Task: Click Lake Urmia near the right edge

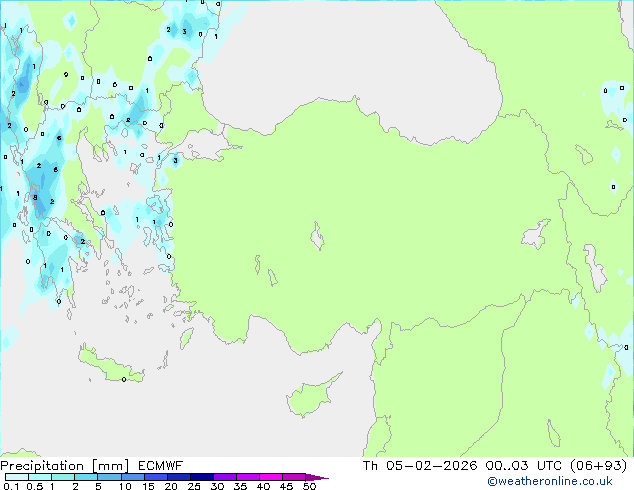Action: [x=597, y=268]
